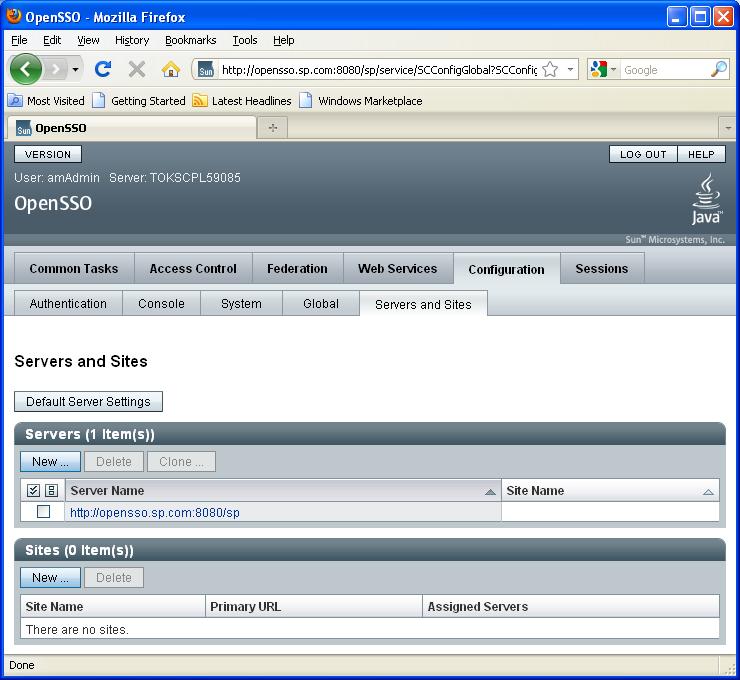Click the VERSION button

[x=48, y=154]
